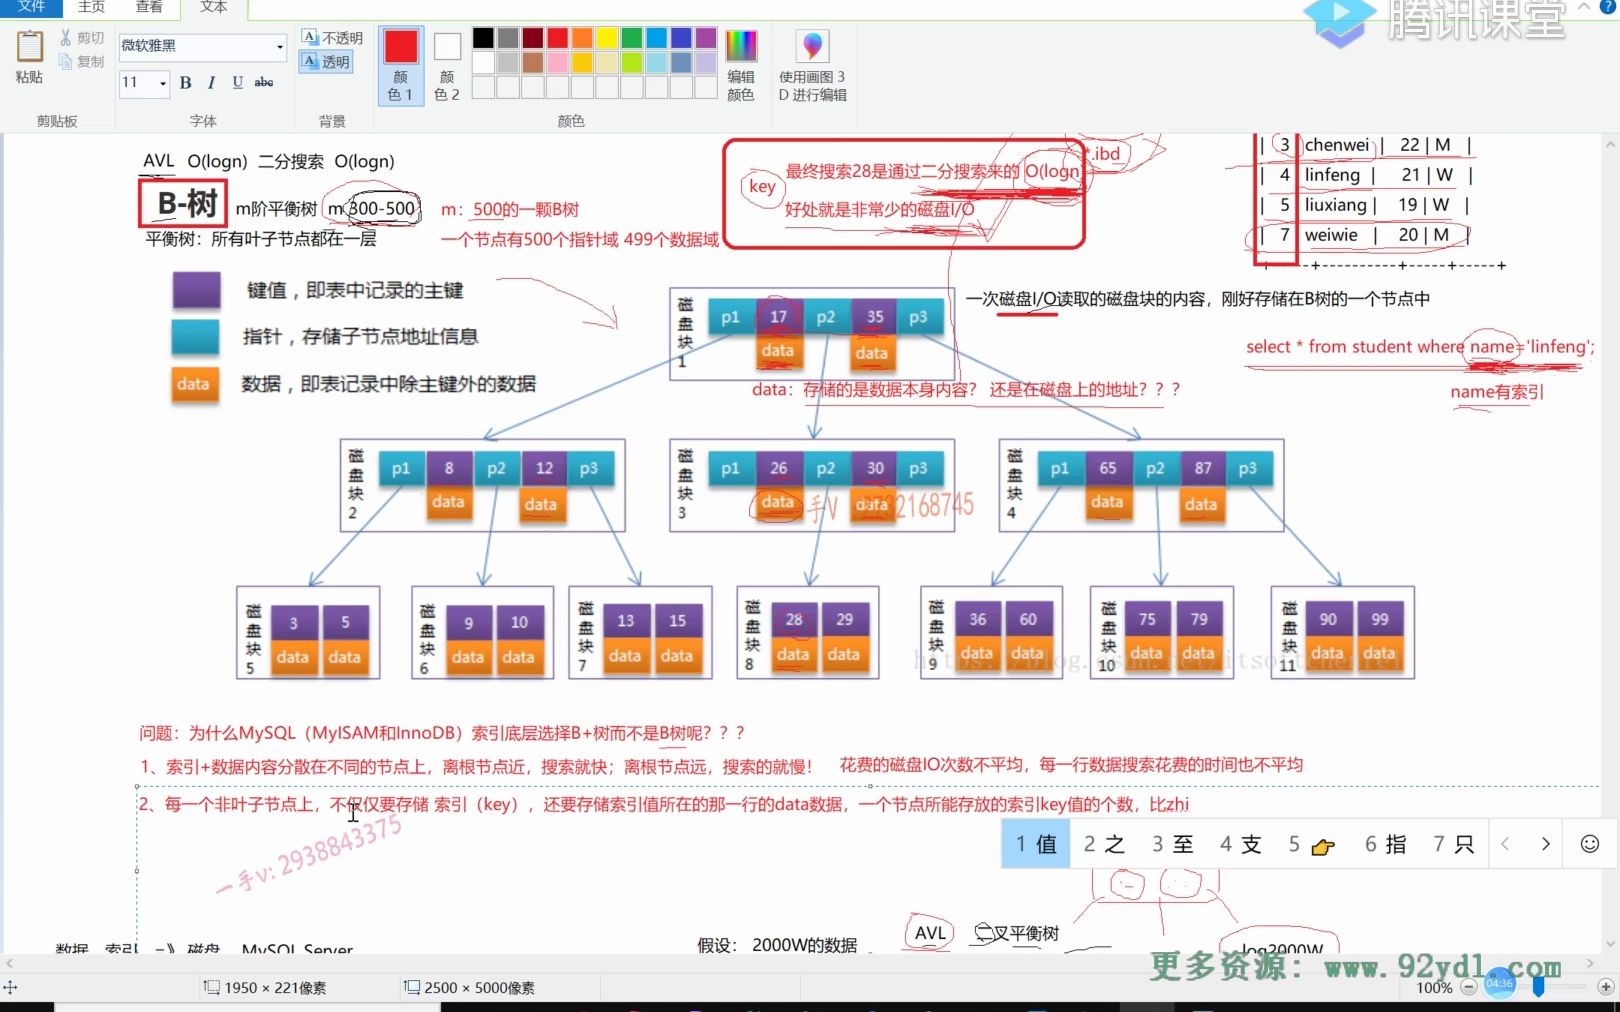Click the 100% zoom level text
This screenshot has height=1012, width=1620.
point(1434,987)
